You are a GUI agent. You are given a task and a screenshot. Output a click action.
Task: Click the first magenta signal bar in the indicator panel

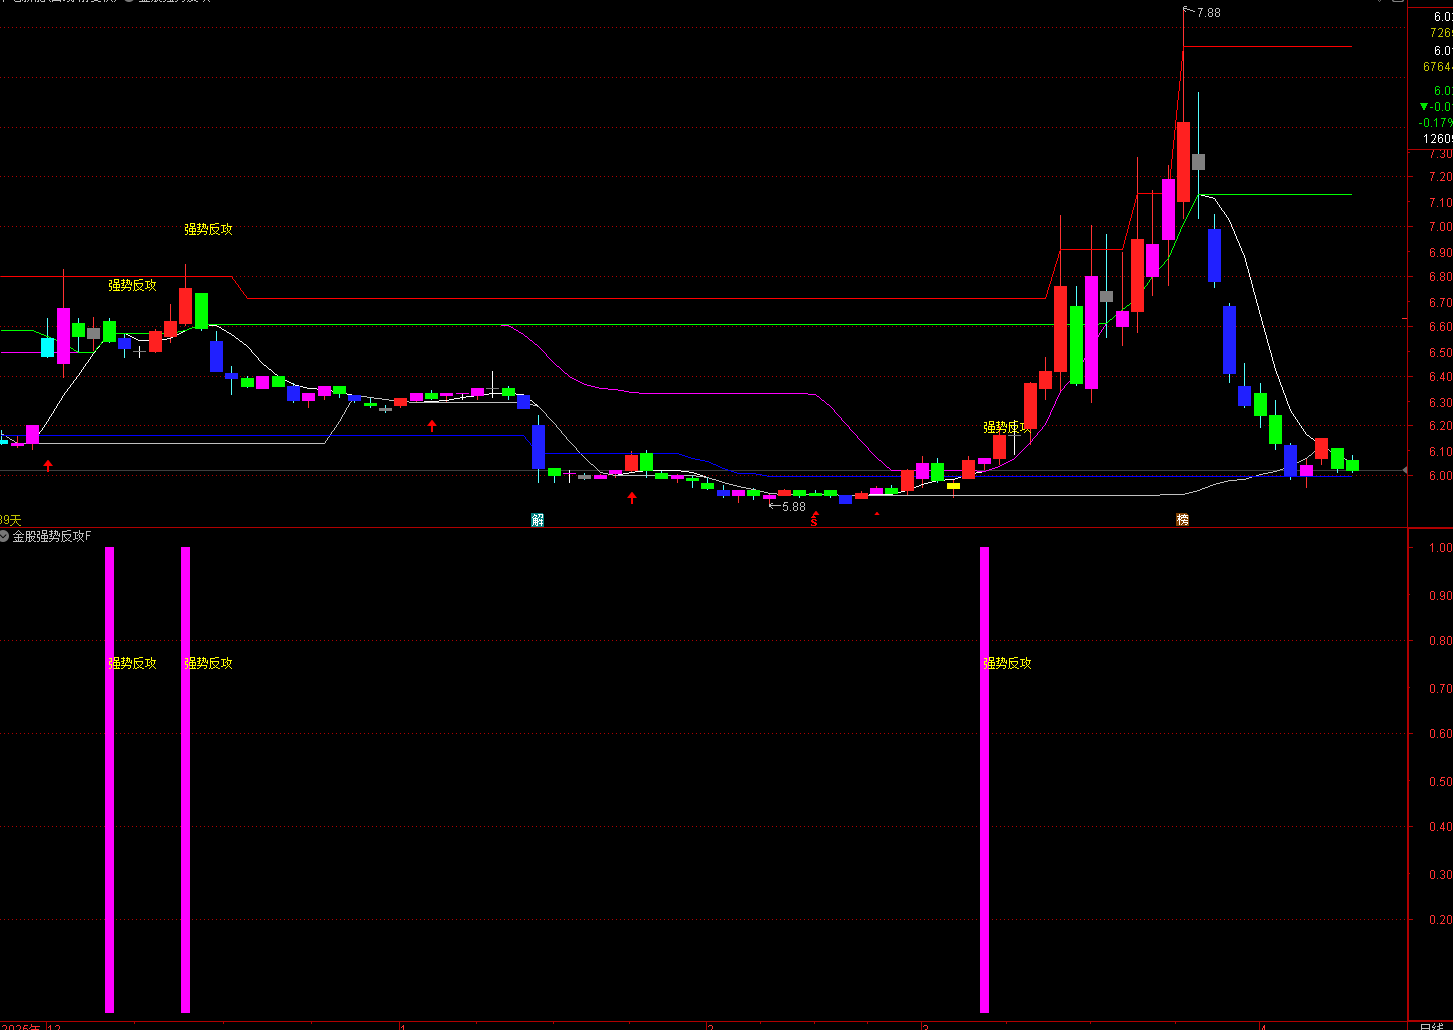[x=109, y=779]
